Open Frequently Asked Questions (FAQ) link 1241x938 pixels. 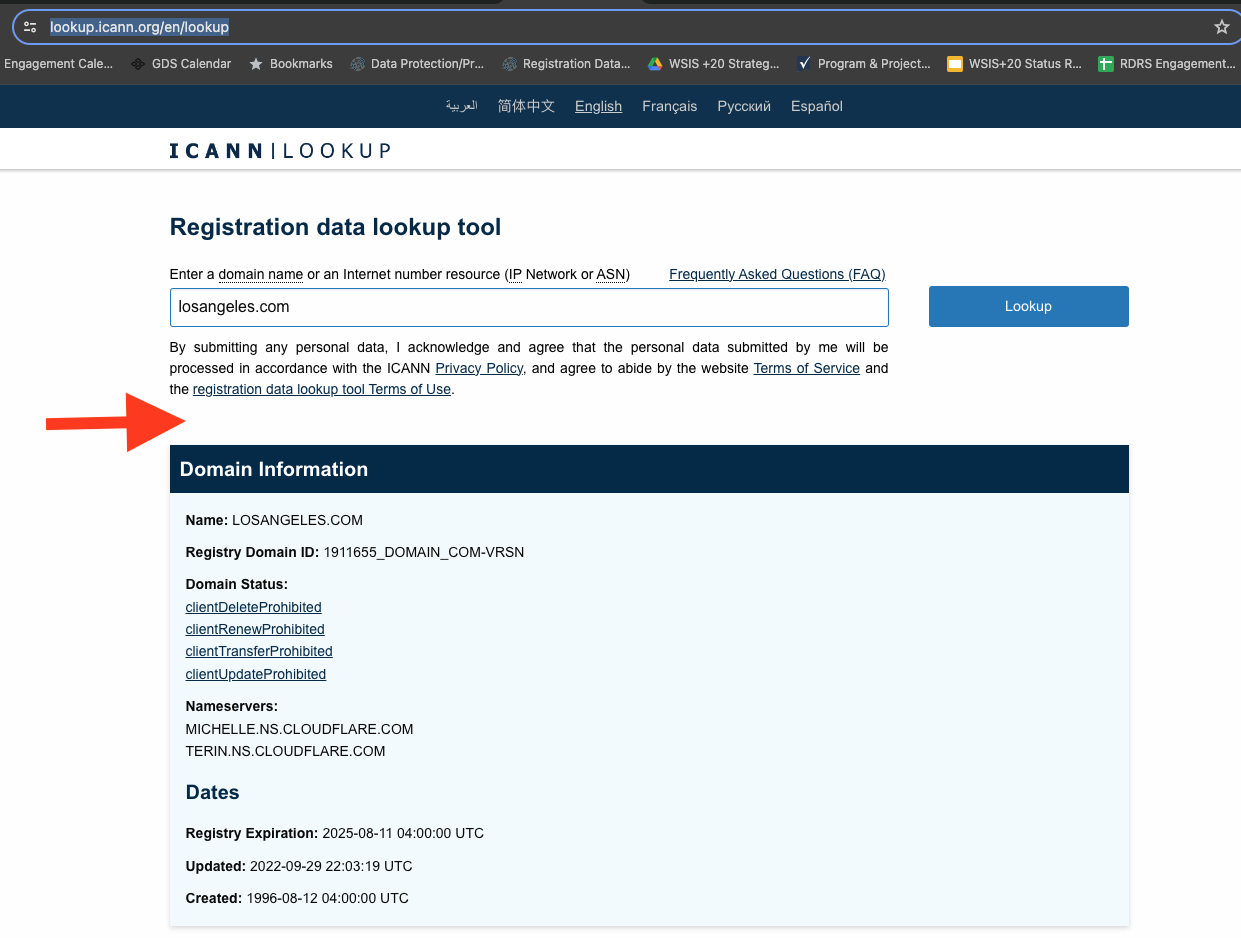[777, 274]
